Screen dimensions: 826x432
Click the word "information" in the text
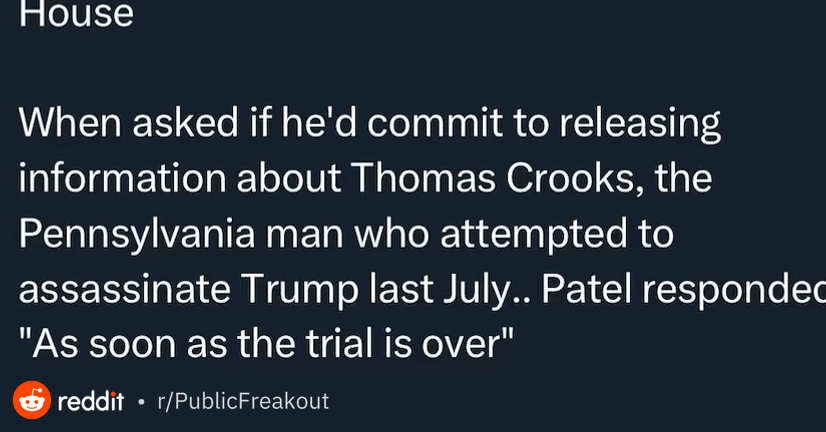point(123,178)
